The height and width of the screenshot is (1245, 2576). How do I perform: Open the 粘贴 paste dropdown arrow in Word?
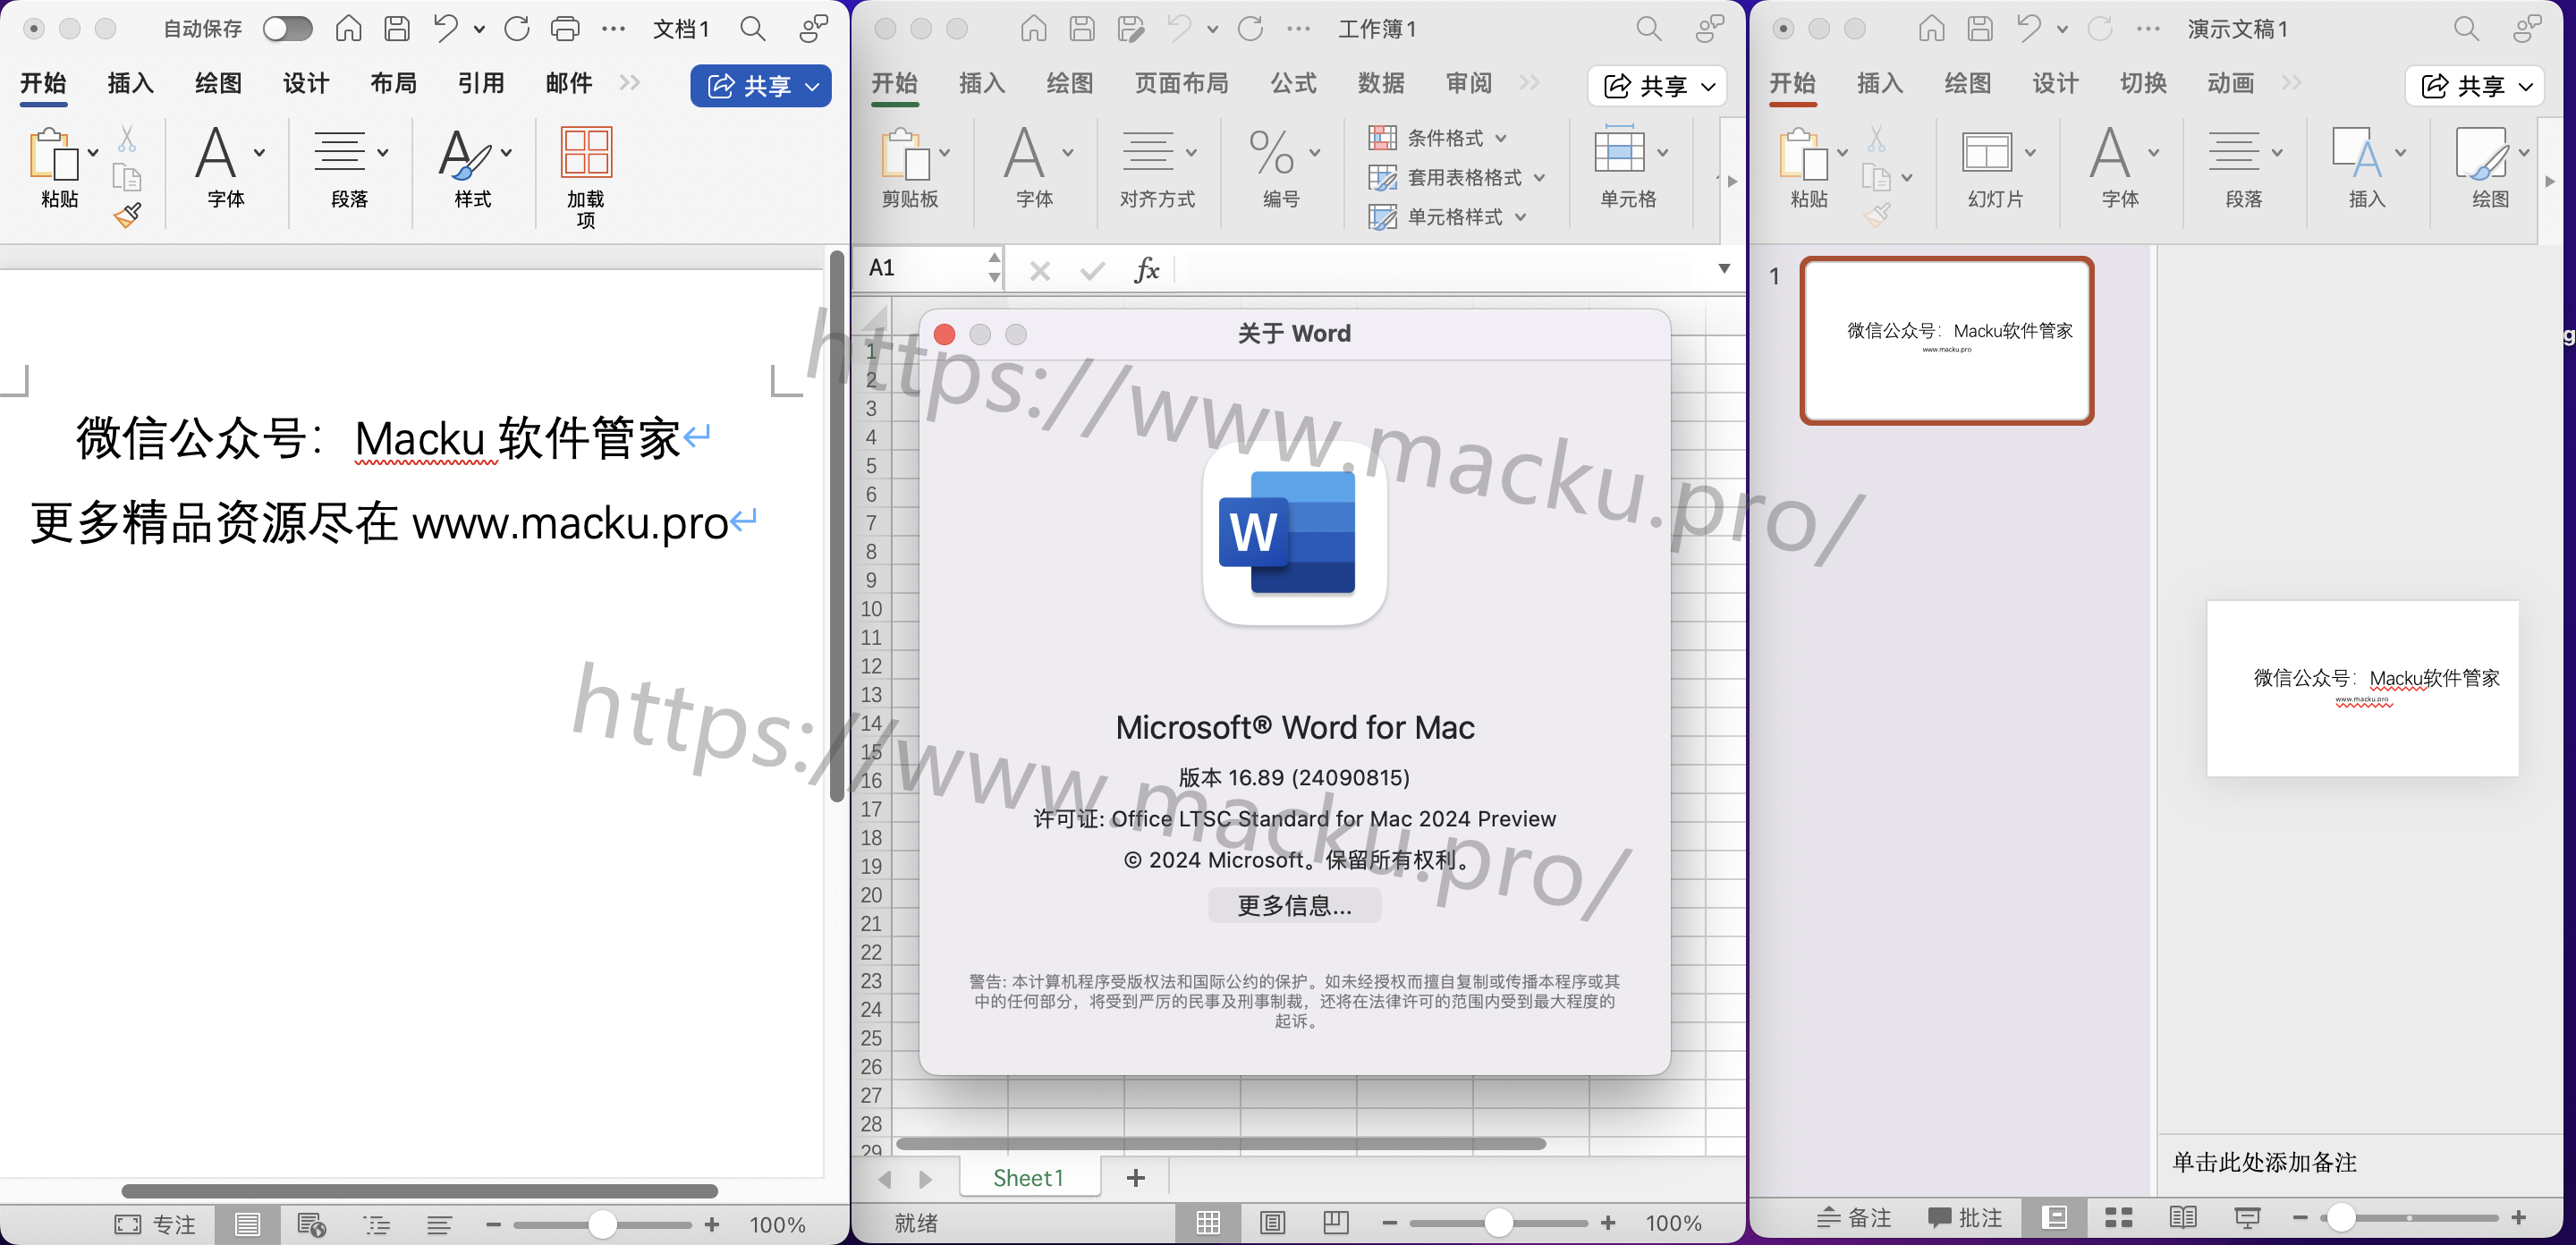click(93, 153)
